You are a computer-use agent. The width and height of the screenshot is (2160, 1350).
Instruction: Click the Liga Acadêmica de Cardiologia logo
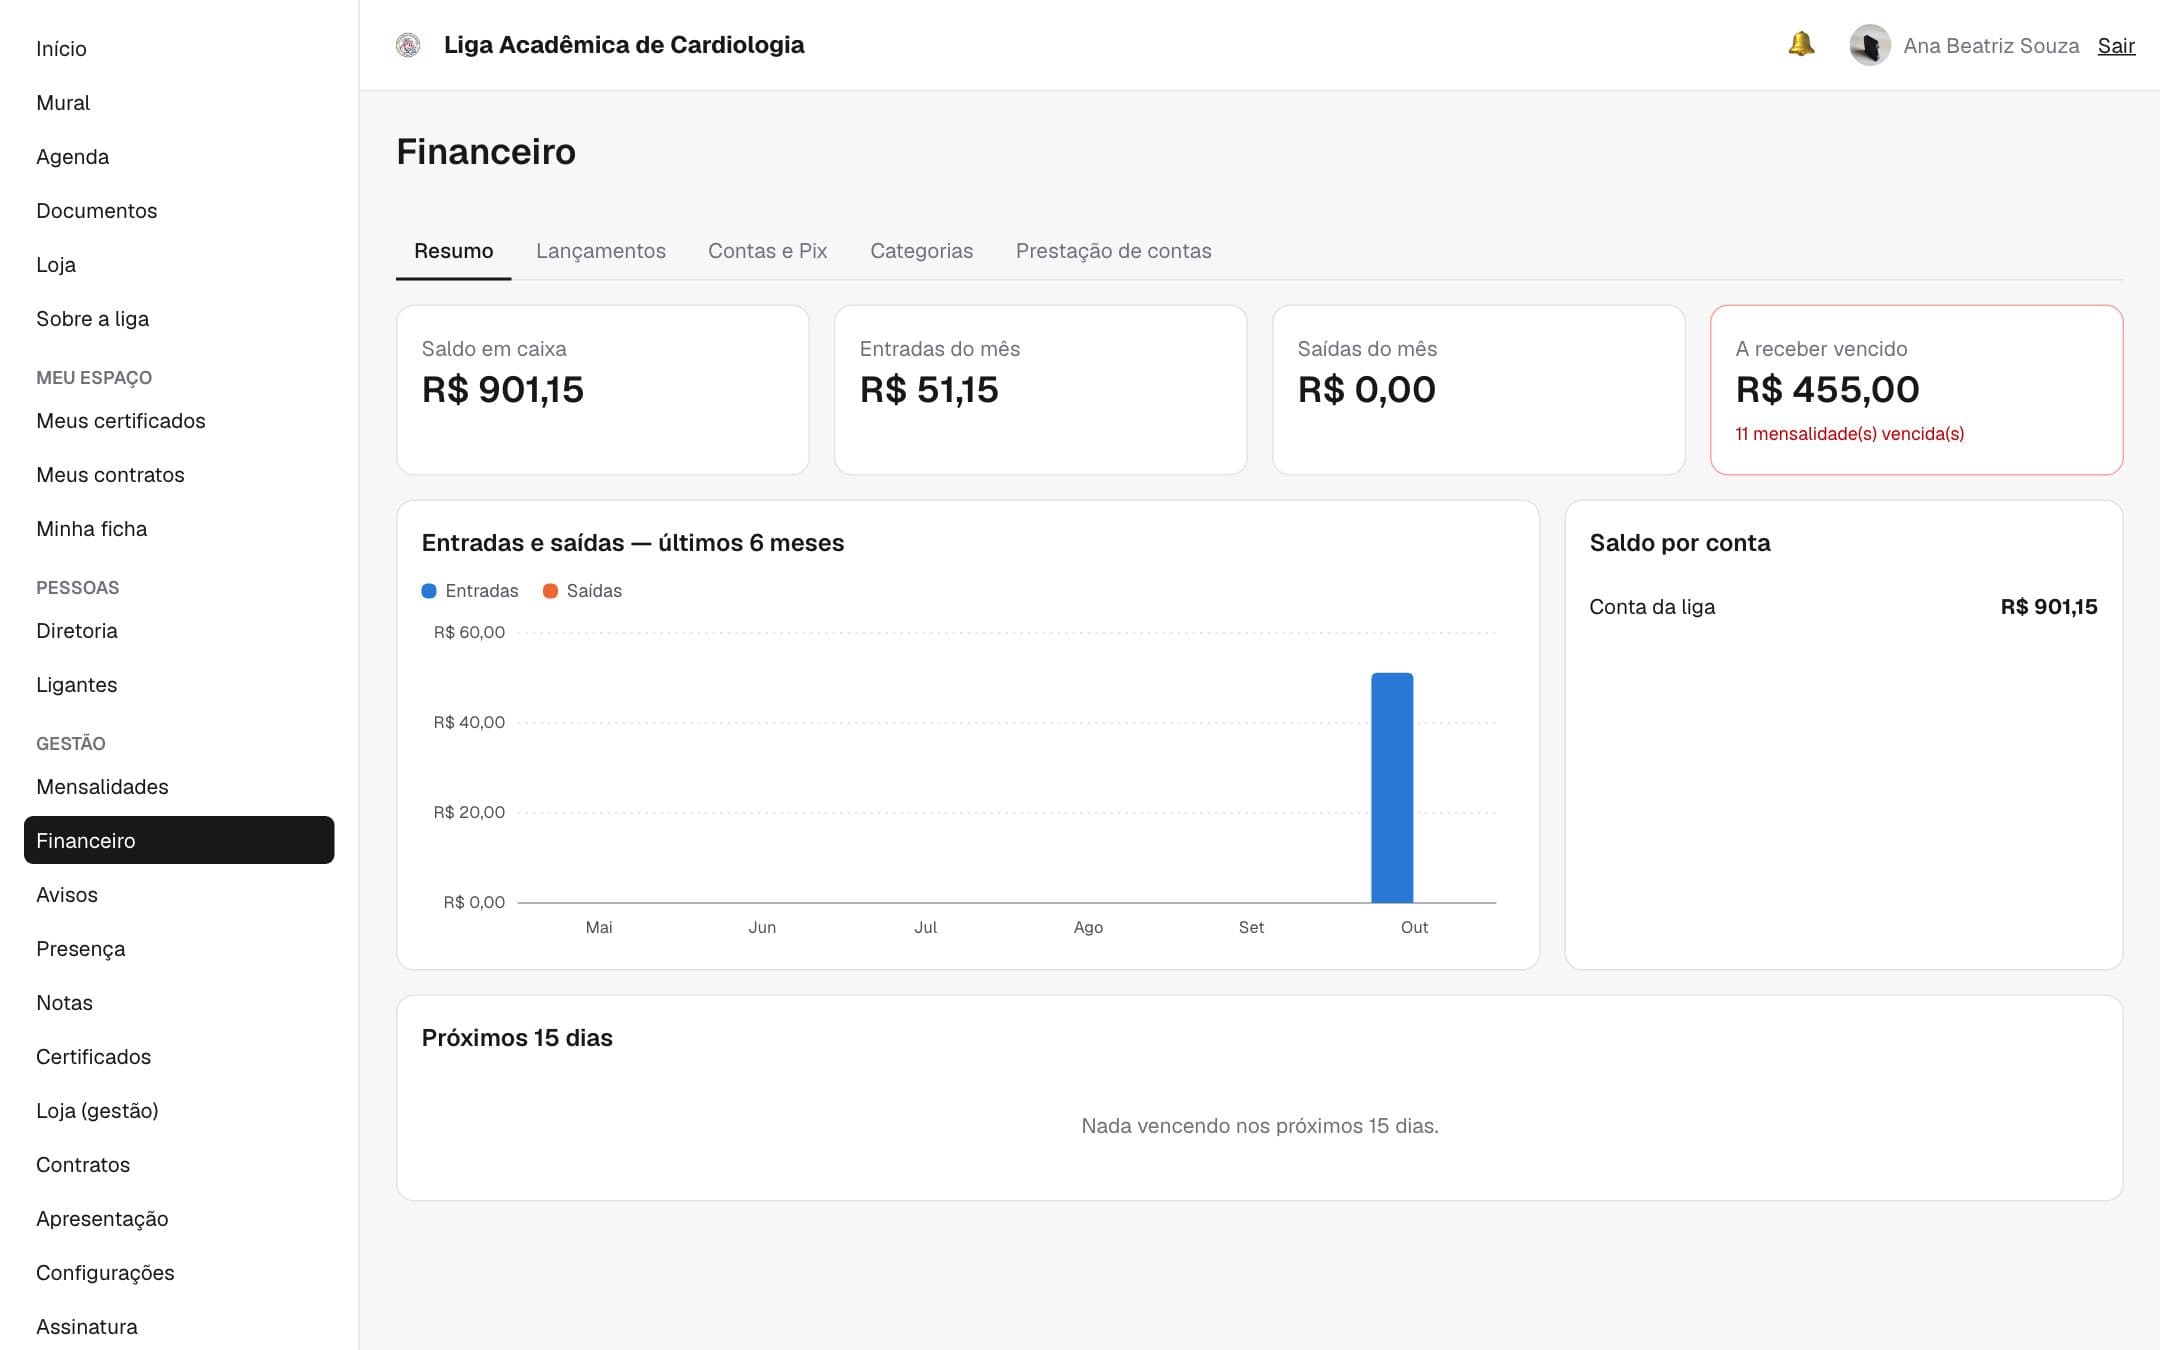point(408,45)
